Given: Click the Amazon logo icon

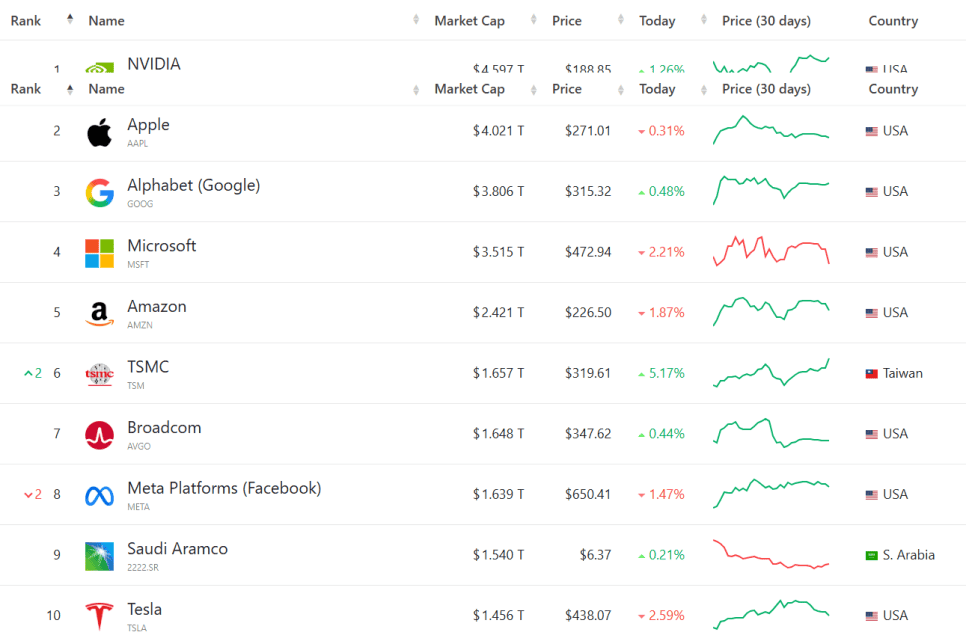Looking at the screenshot, I should tap(99, 314).
